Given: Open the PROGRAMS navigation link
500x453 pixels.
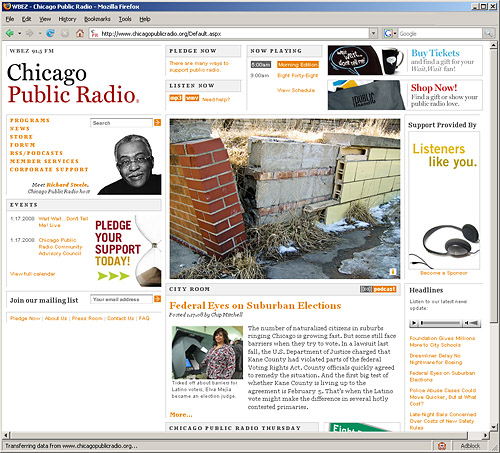Looking at the screenshot, I should (x=30, y=120).
